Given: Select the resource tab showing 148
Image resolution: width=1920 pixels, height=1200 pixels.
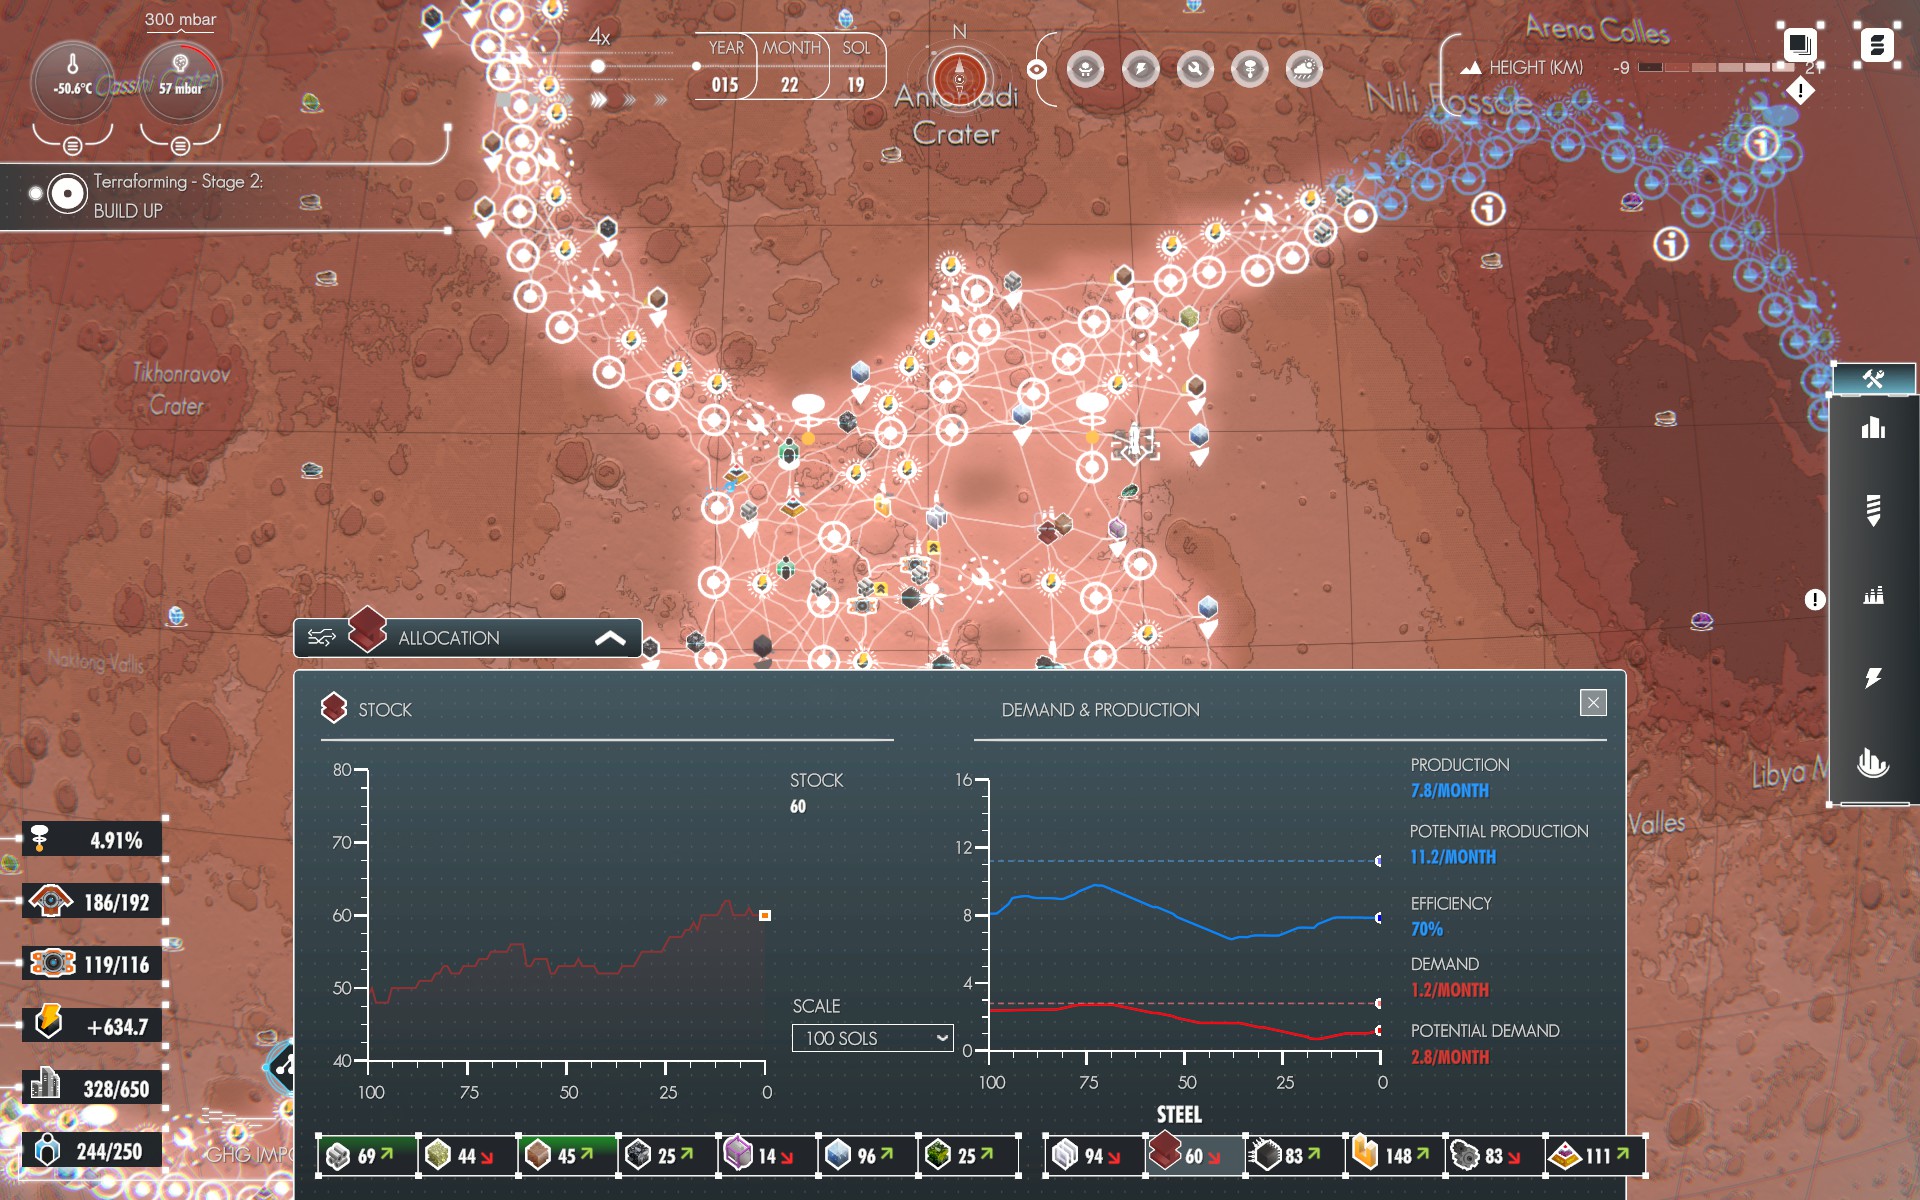Looking at the screenshot, I should coord(1393,1155).
